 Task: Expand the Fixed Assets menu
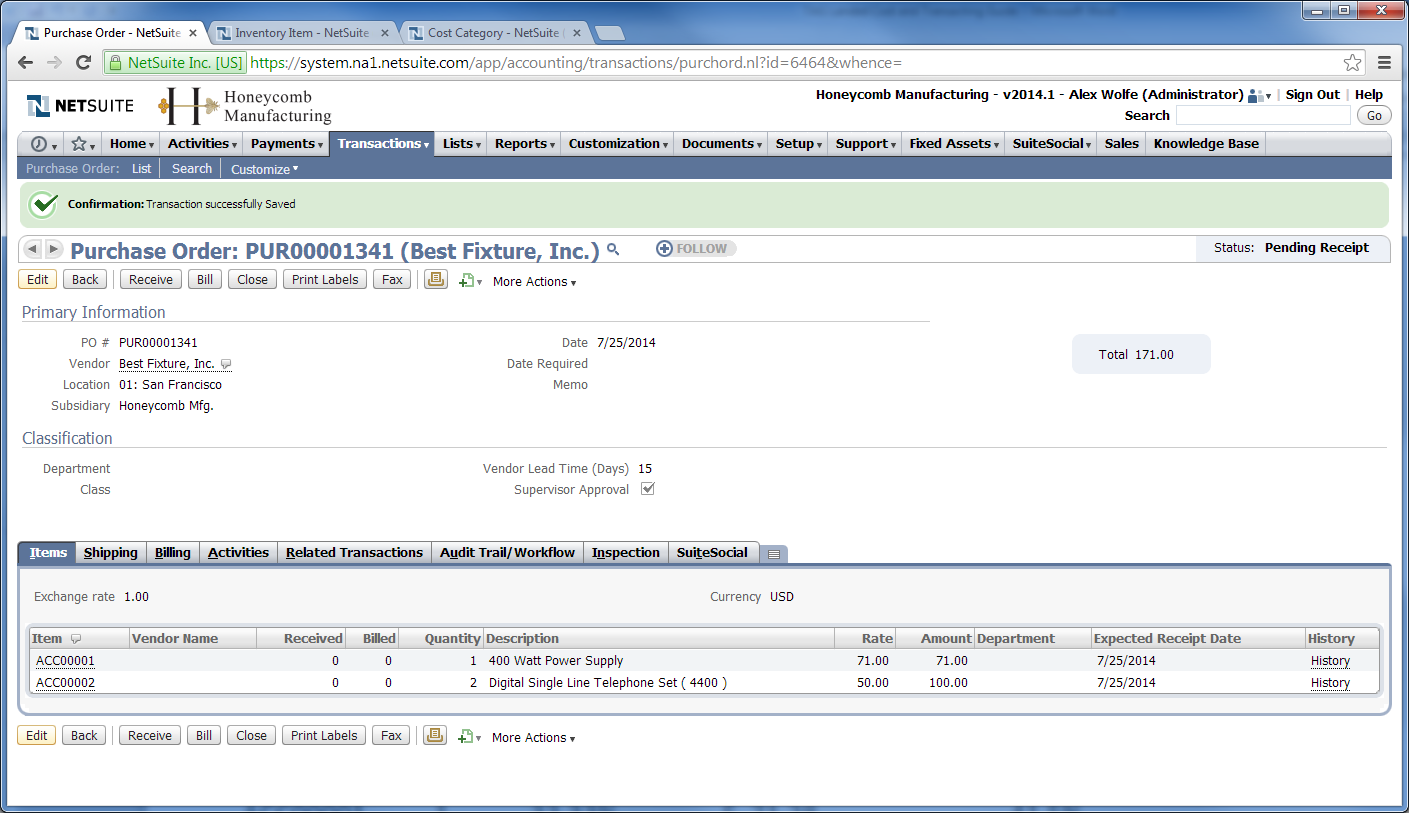pyautogui.click(x=952, y=144)
